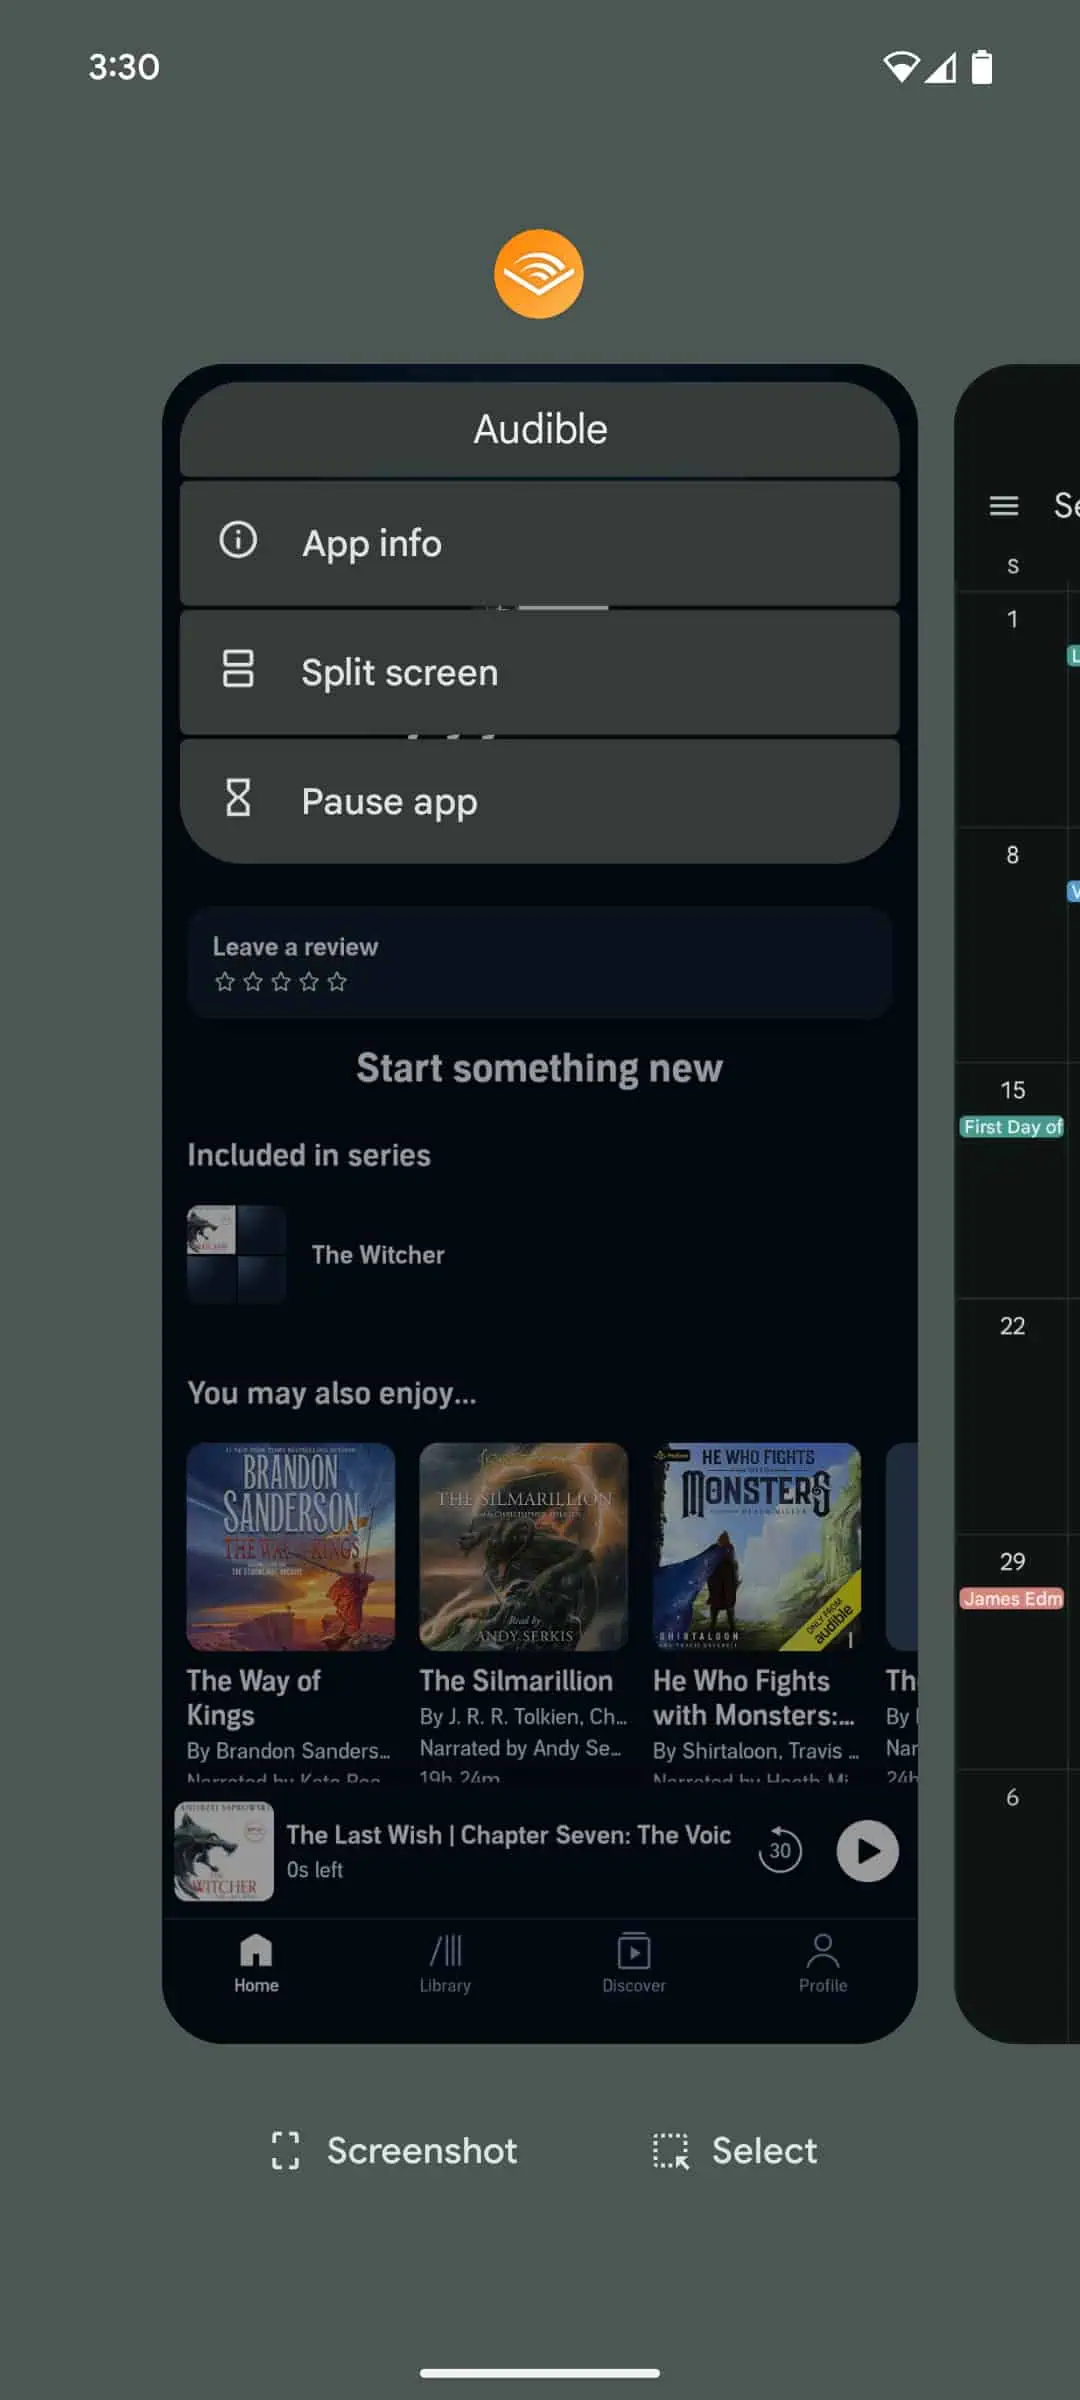
Task: Rewind 30 seconds in player
Action: [780, 1849]
